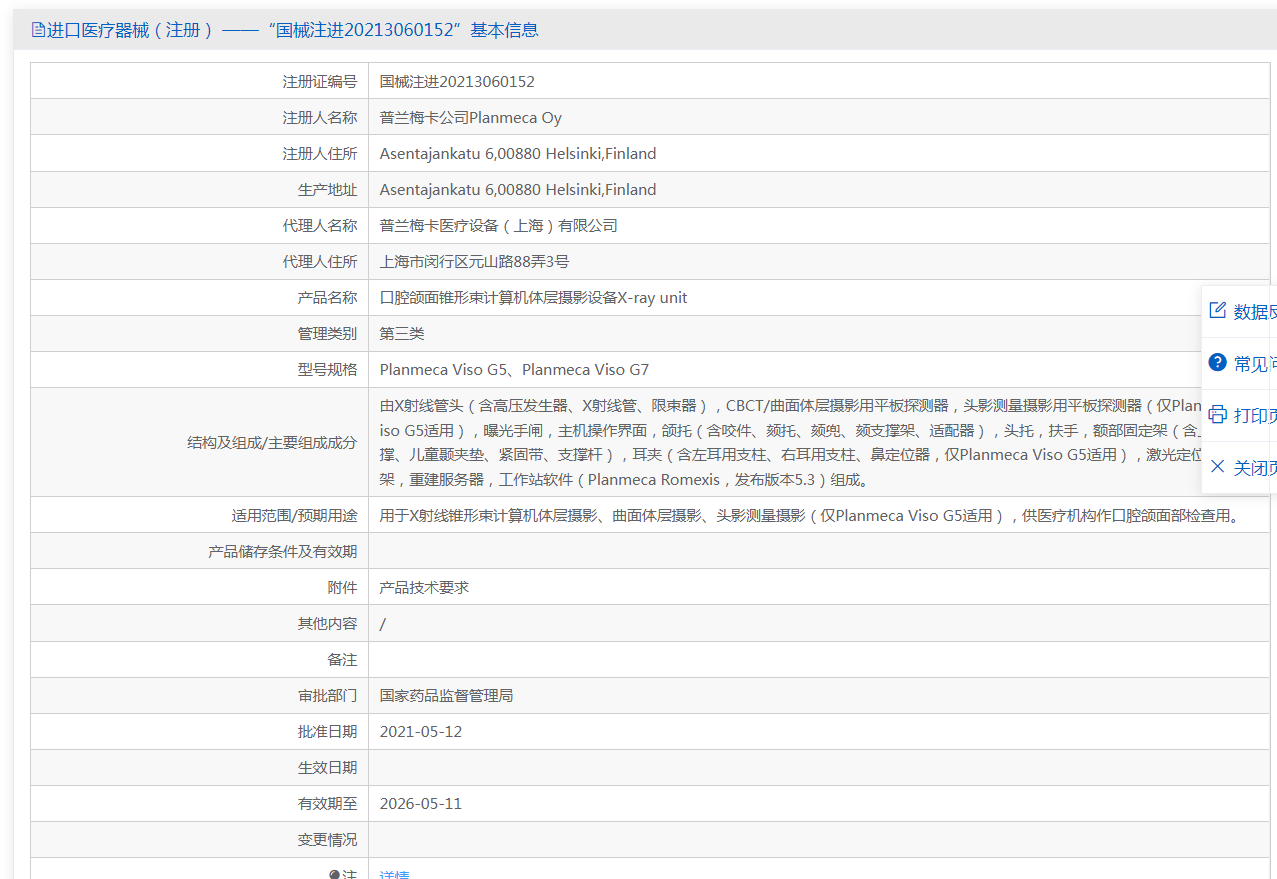Click the 管理类别 label
This screenshot has width=1277, height=879.
327,333
